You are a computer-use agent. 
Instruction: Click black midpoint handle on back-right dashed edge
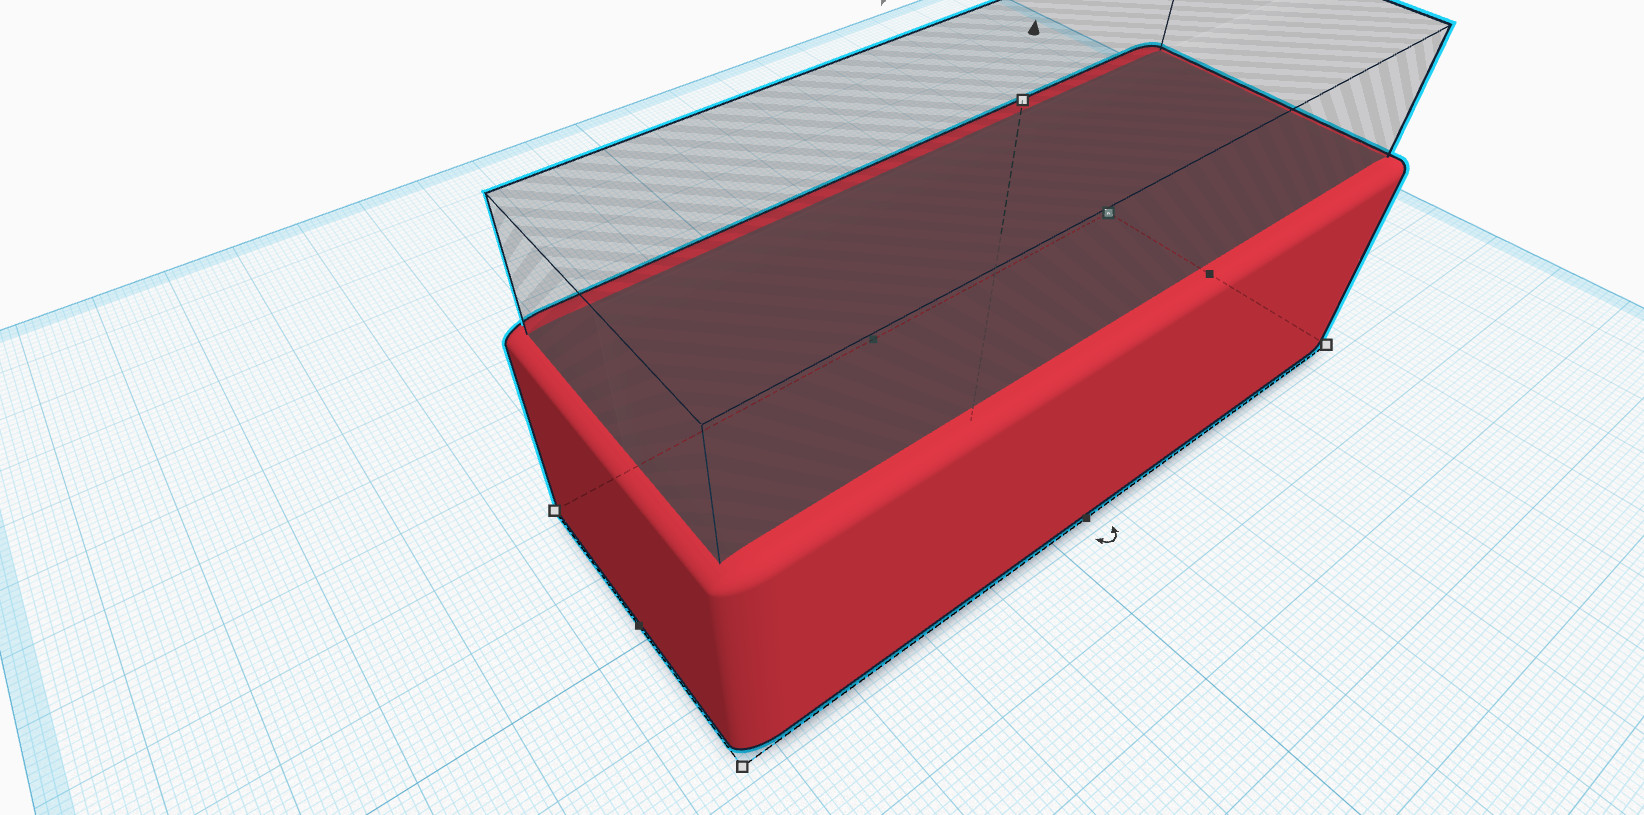[1209, 274]
